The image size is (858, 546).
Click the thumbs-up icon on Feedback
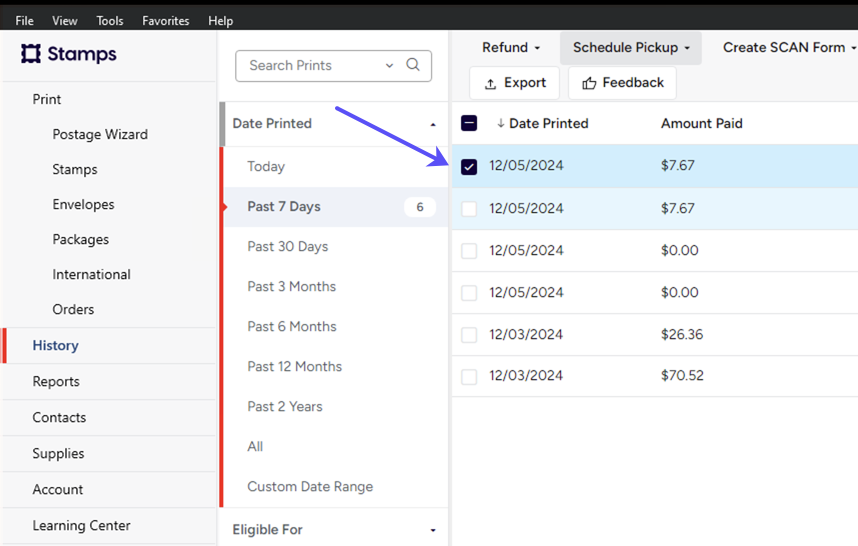[589, 83]
